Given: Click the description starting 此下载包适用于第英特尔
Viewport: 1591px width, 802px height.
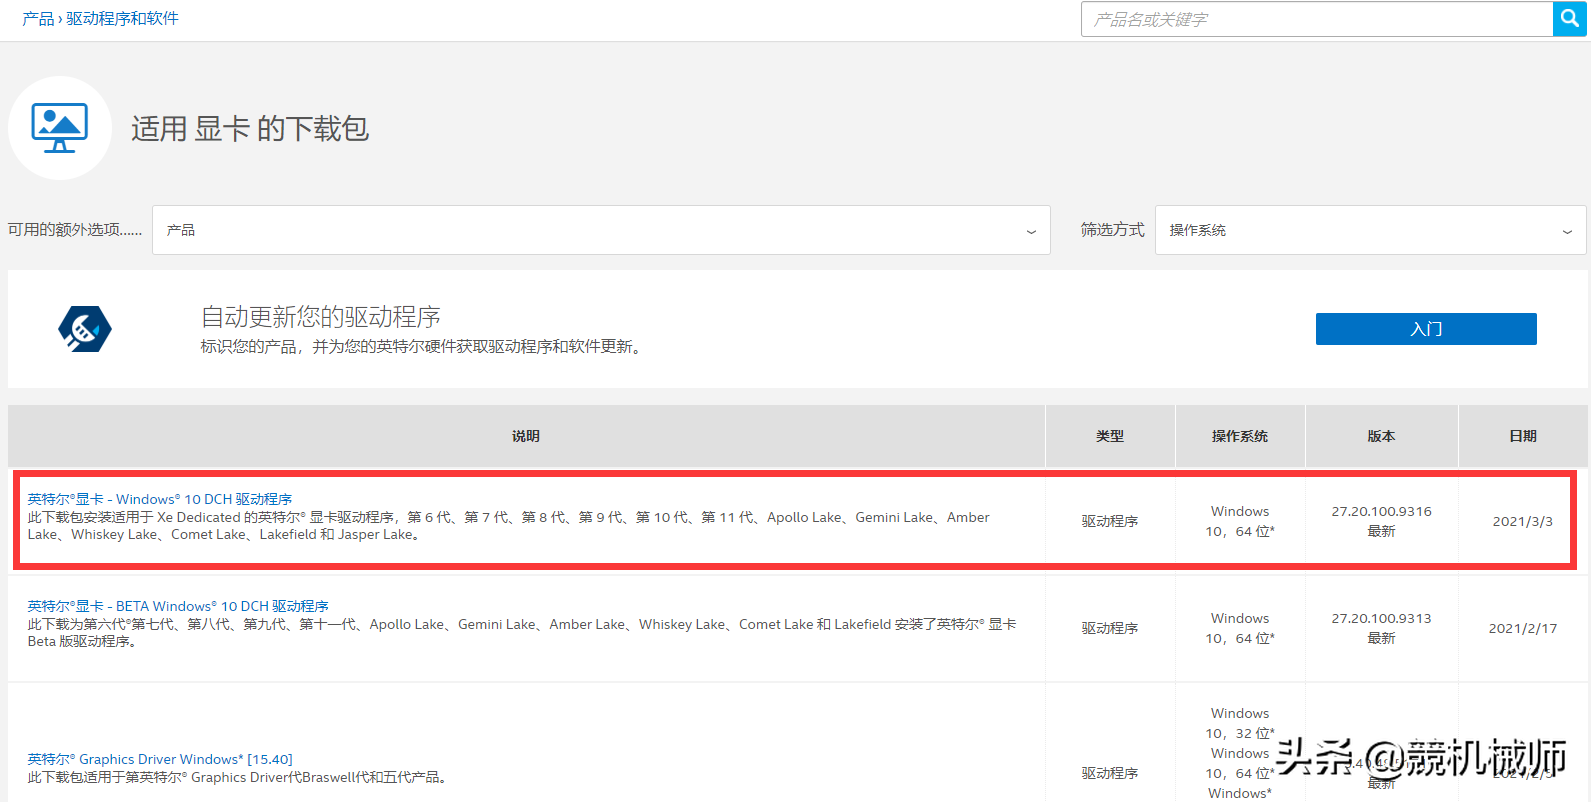Looking at the screenshot, I should pyautogui.click(x=239, y=777).
